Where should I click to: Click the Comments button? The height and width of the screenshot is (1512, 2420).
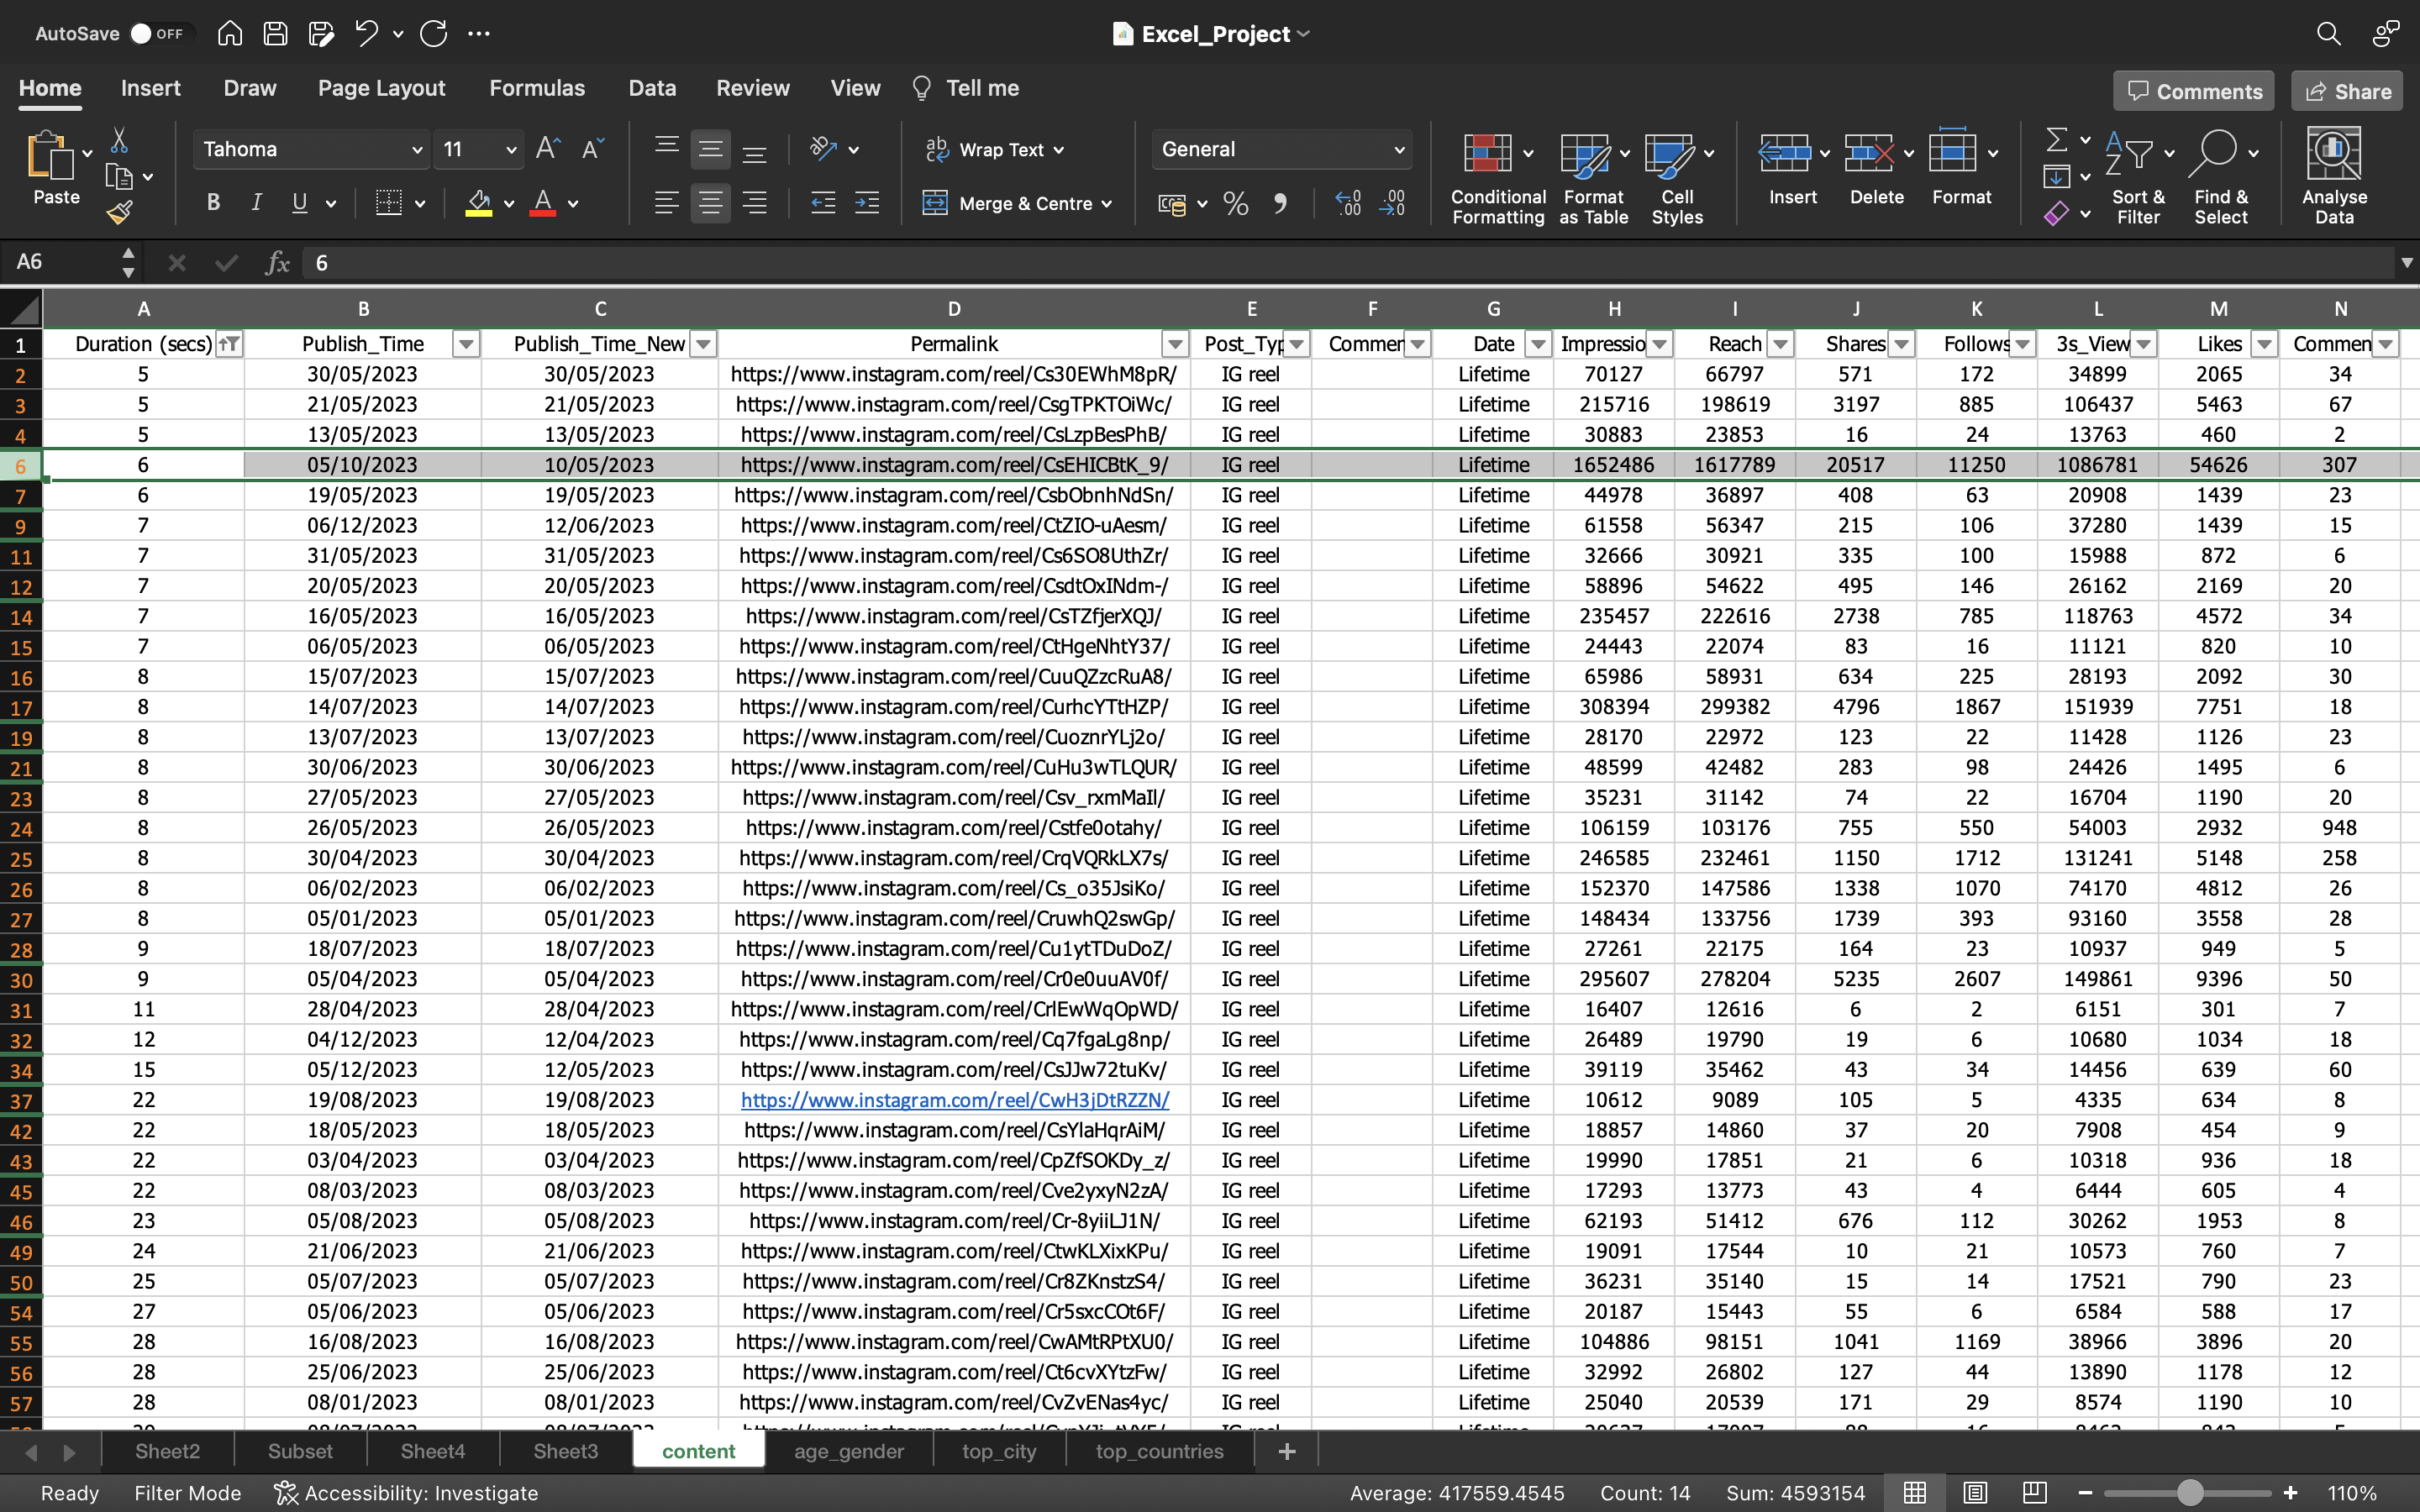(2194, 91)
